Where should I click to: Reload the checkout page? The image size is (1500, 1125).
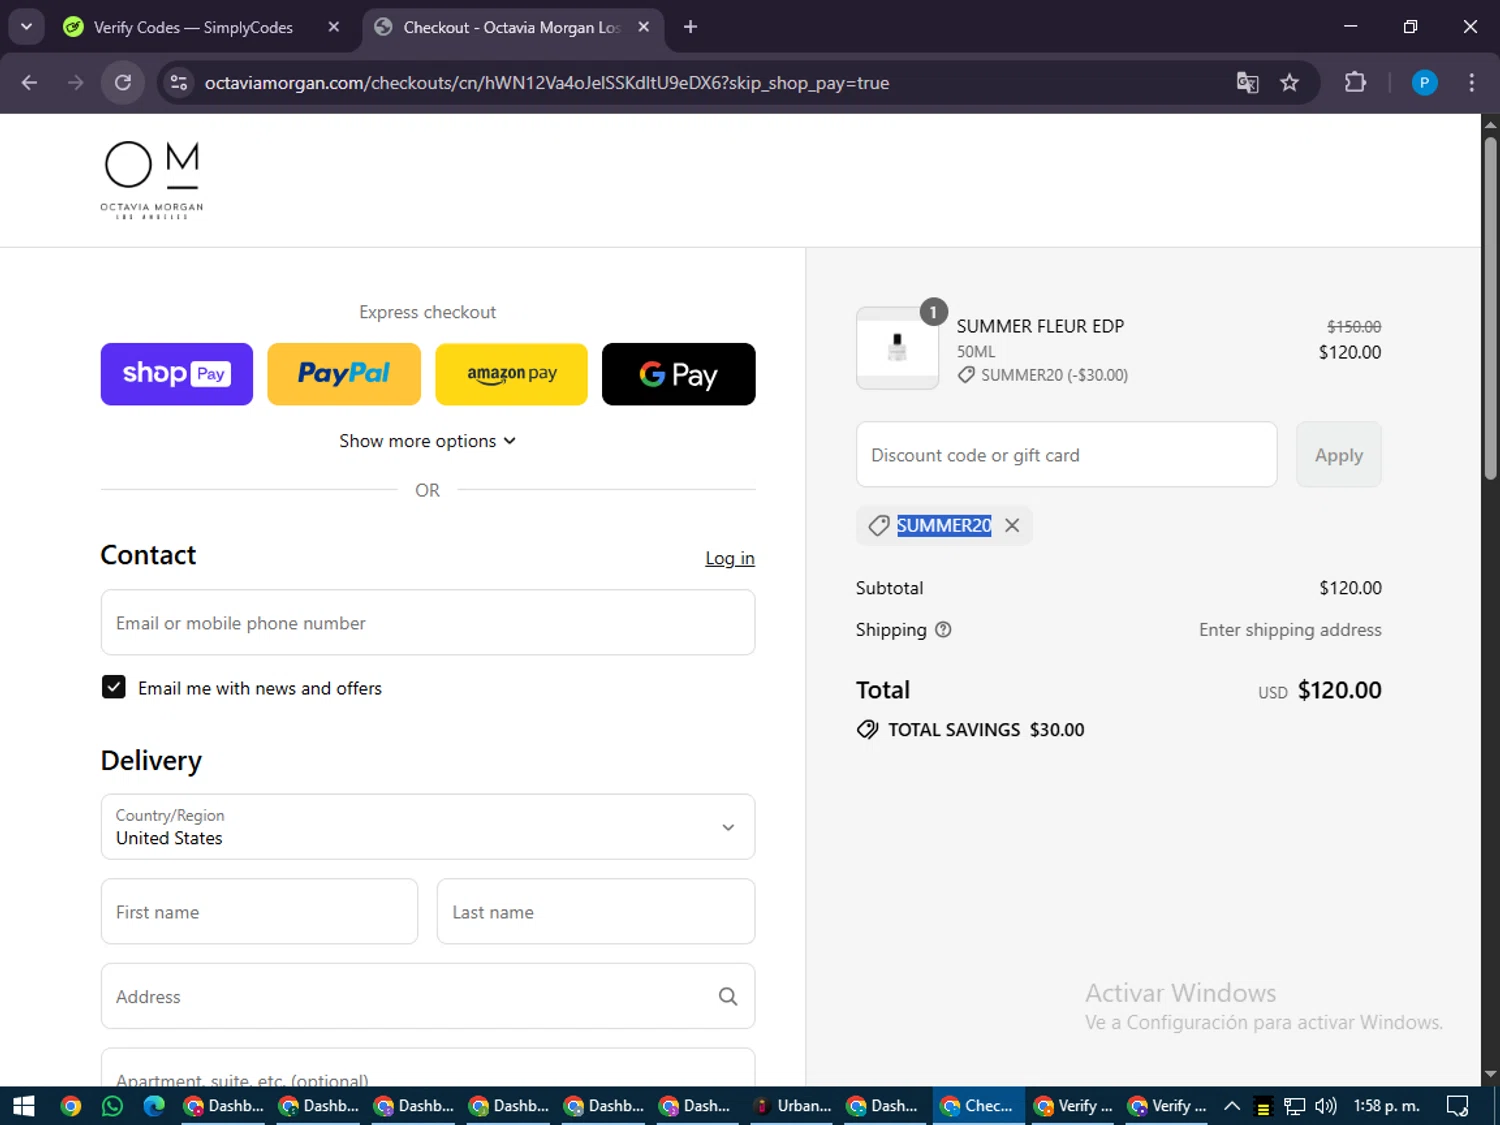[123, 83]
